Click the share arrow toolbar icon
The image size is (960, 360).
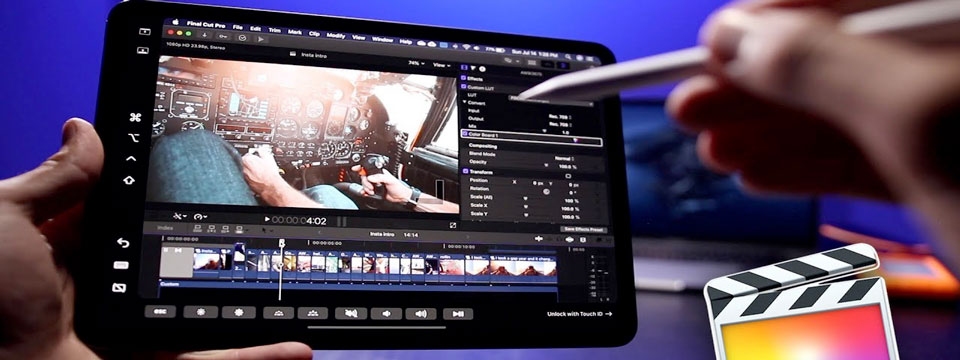261,39
